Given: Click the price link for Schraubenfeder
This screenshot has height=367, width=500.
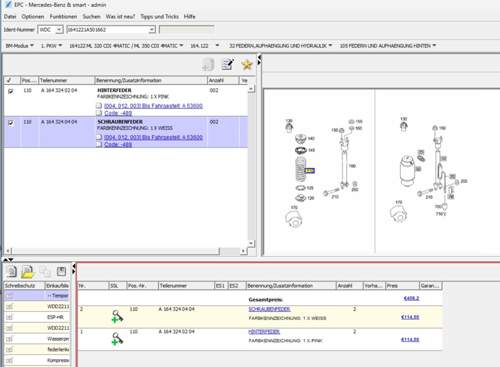Looking at the screenshot, I should coord(410,317).
